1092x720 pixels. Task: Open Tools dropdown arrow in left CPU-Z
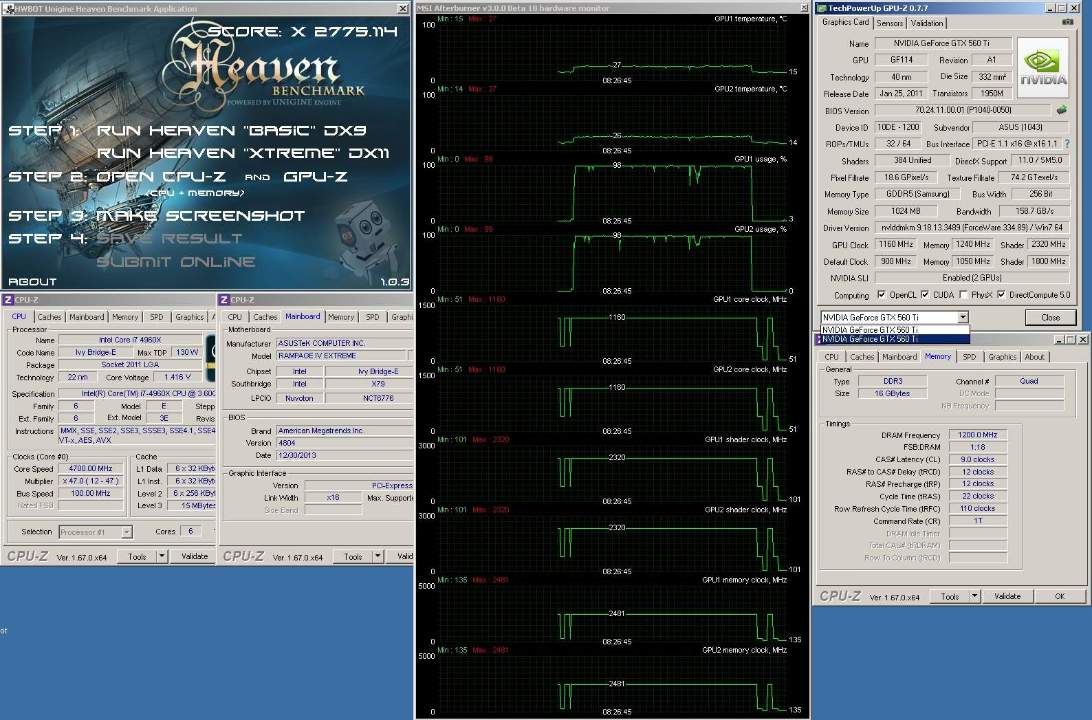click(162, 556)
